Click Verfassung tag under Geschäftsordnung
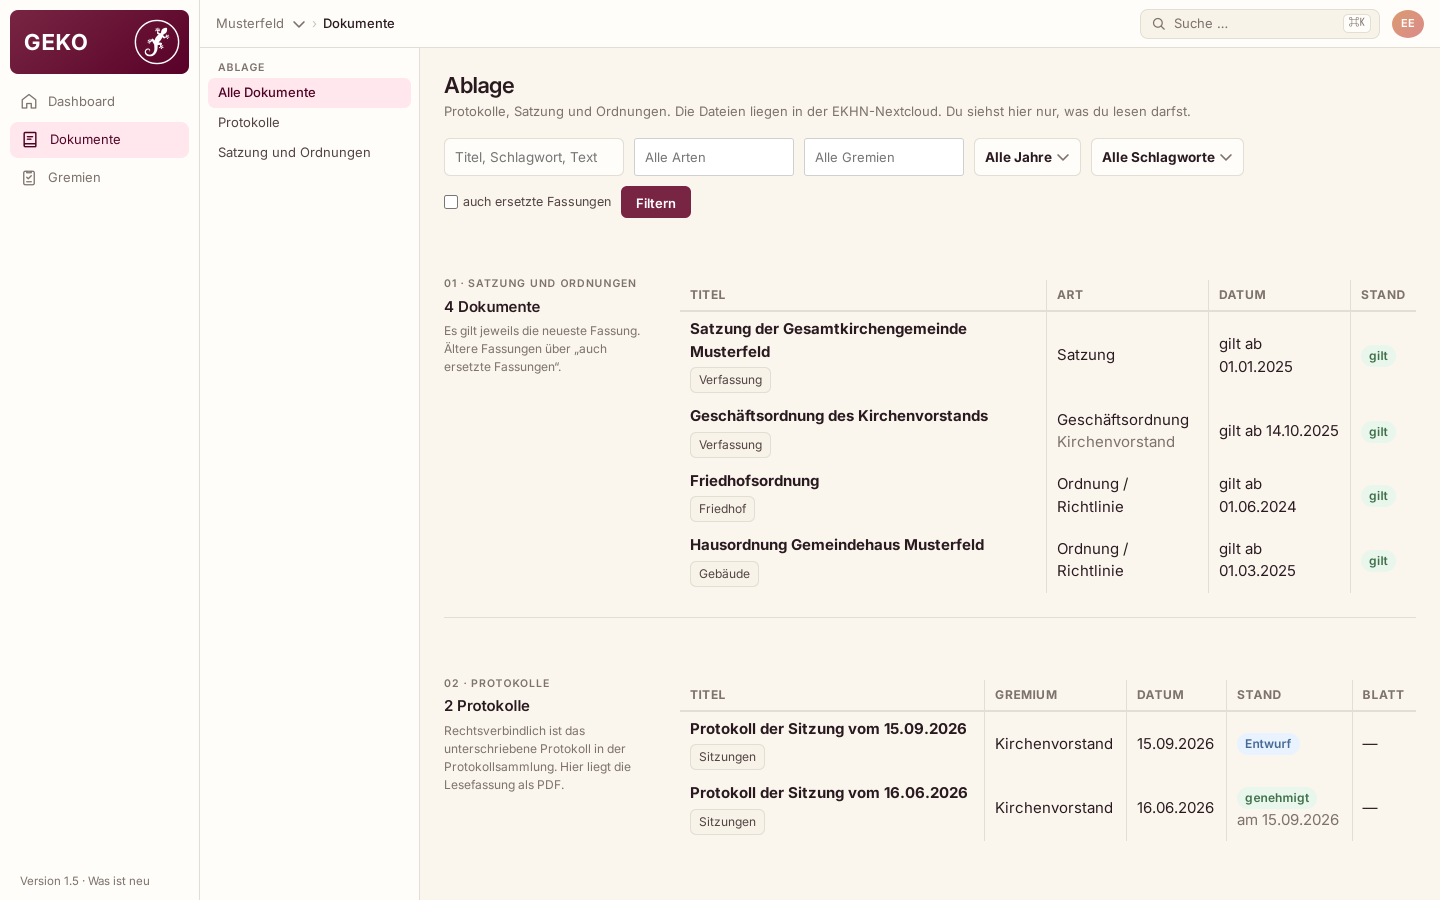The image size is (1440, 900). [x=730, y=445]
